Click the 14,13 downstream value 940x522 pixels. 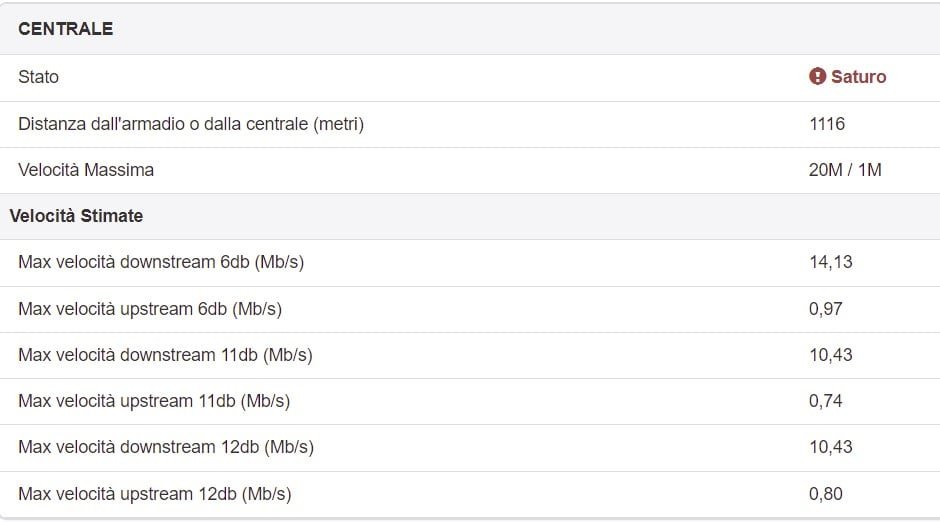pos(830,262)
